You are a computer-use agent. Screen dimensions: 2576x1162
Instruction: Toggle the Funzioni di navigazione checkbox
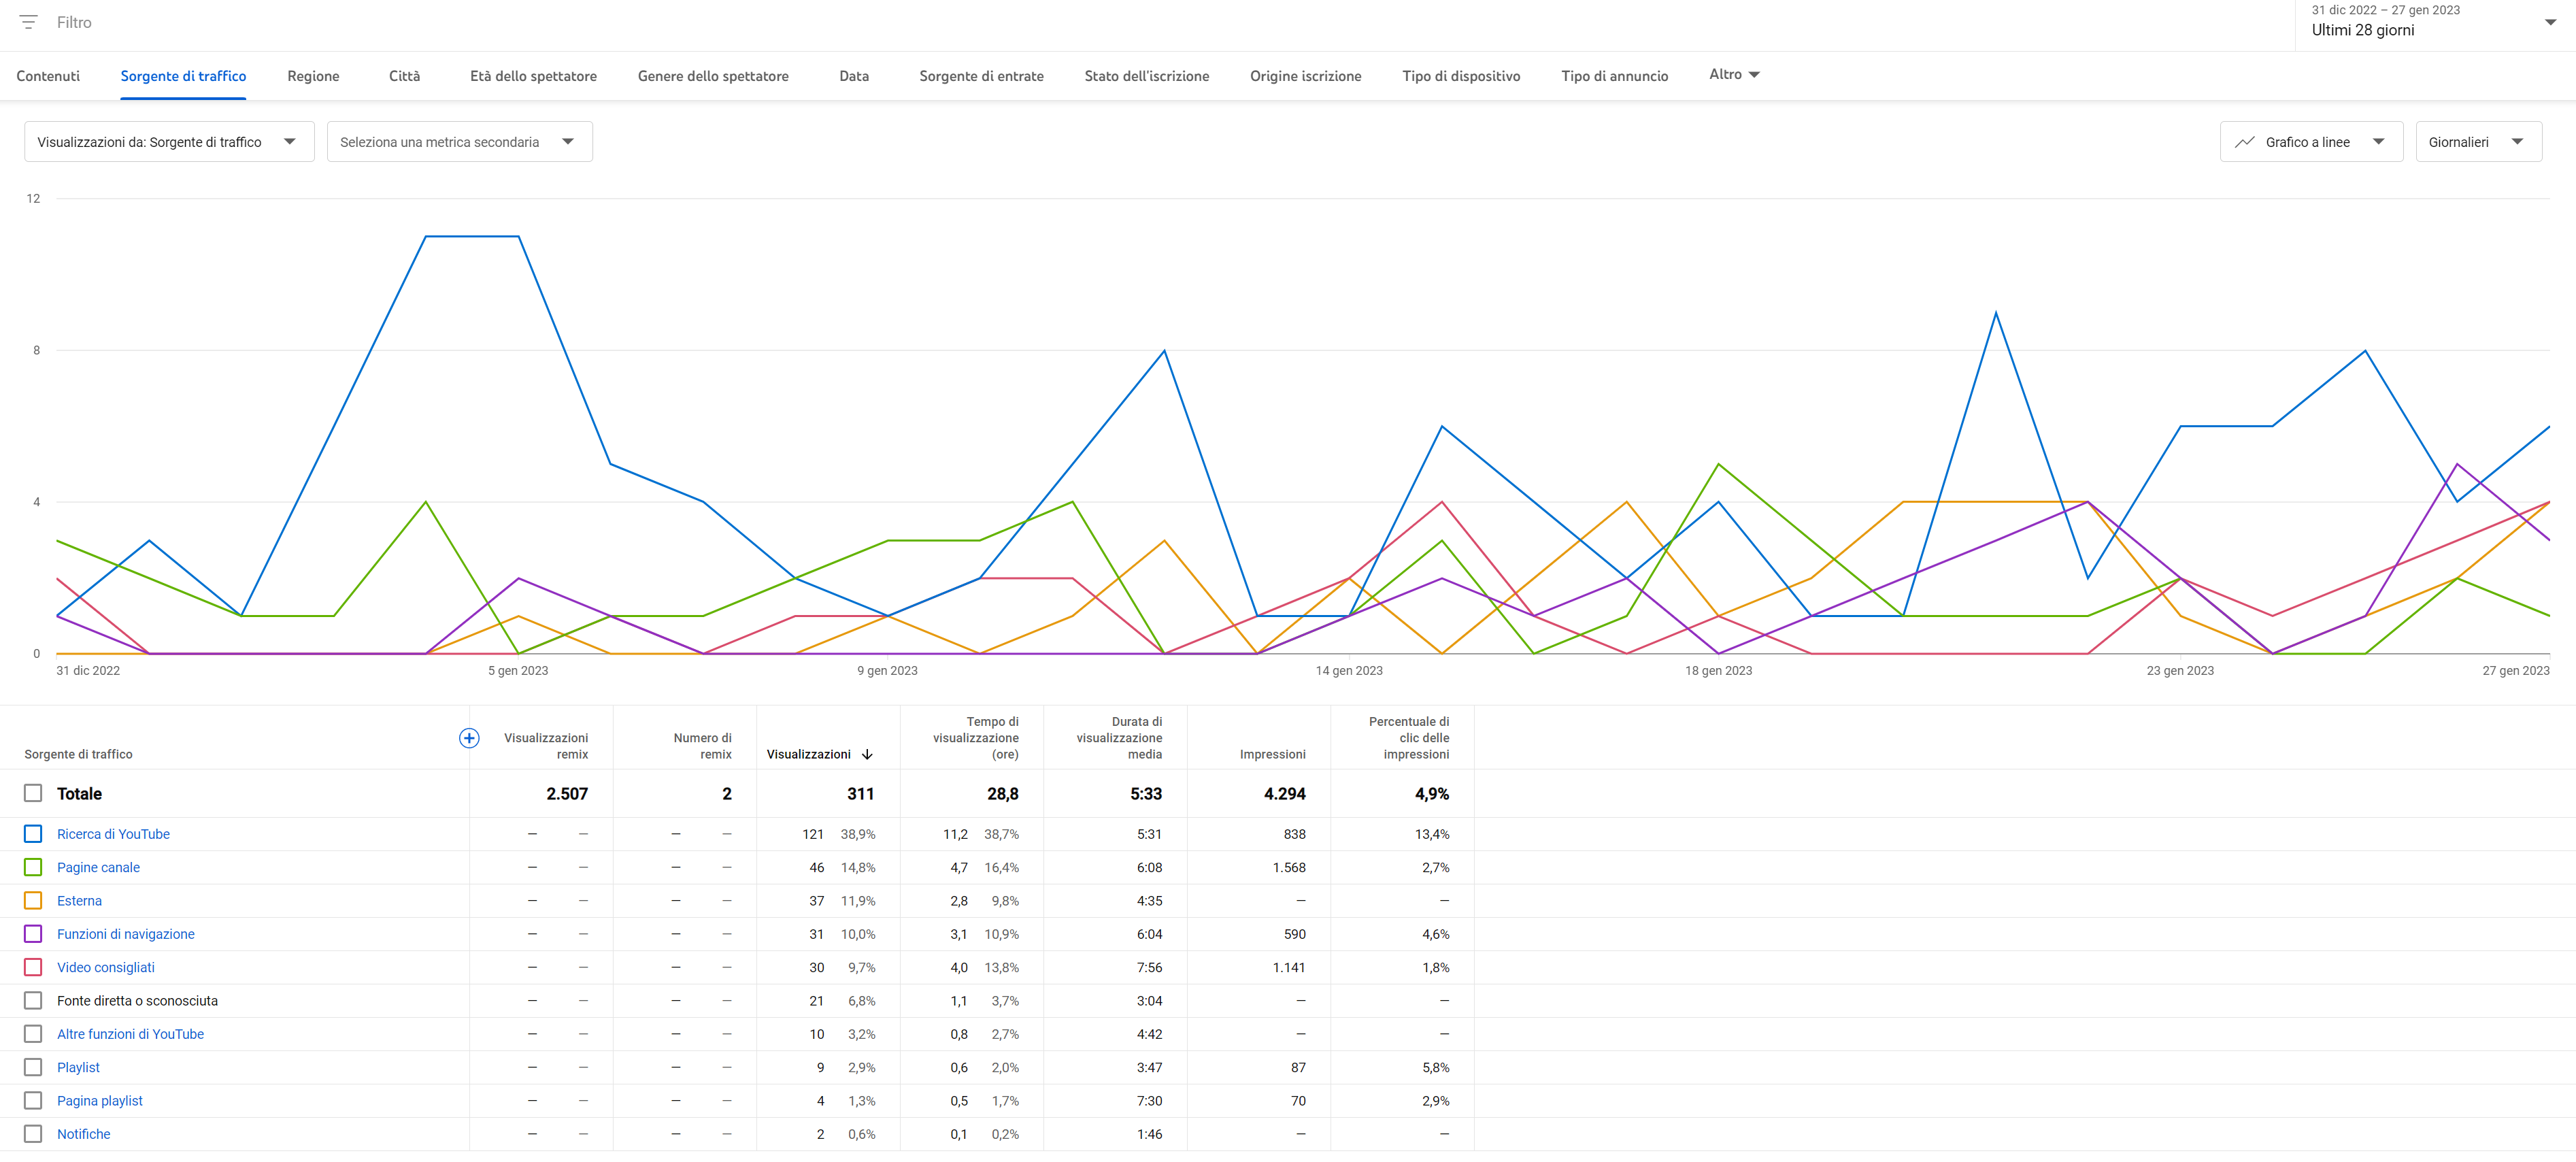coord(33,934)
